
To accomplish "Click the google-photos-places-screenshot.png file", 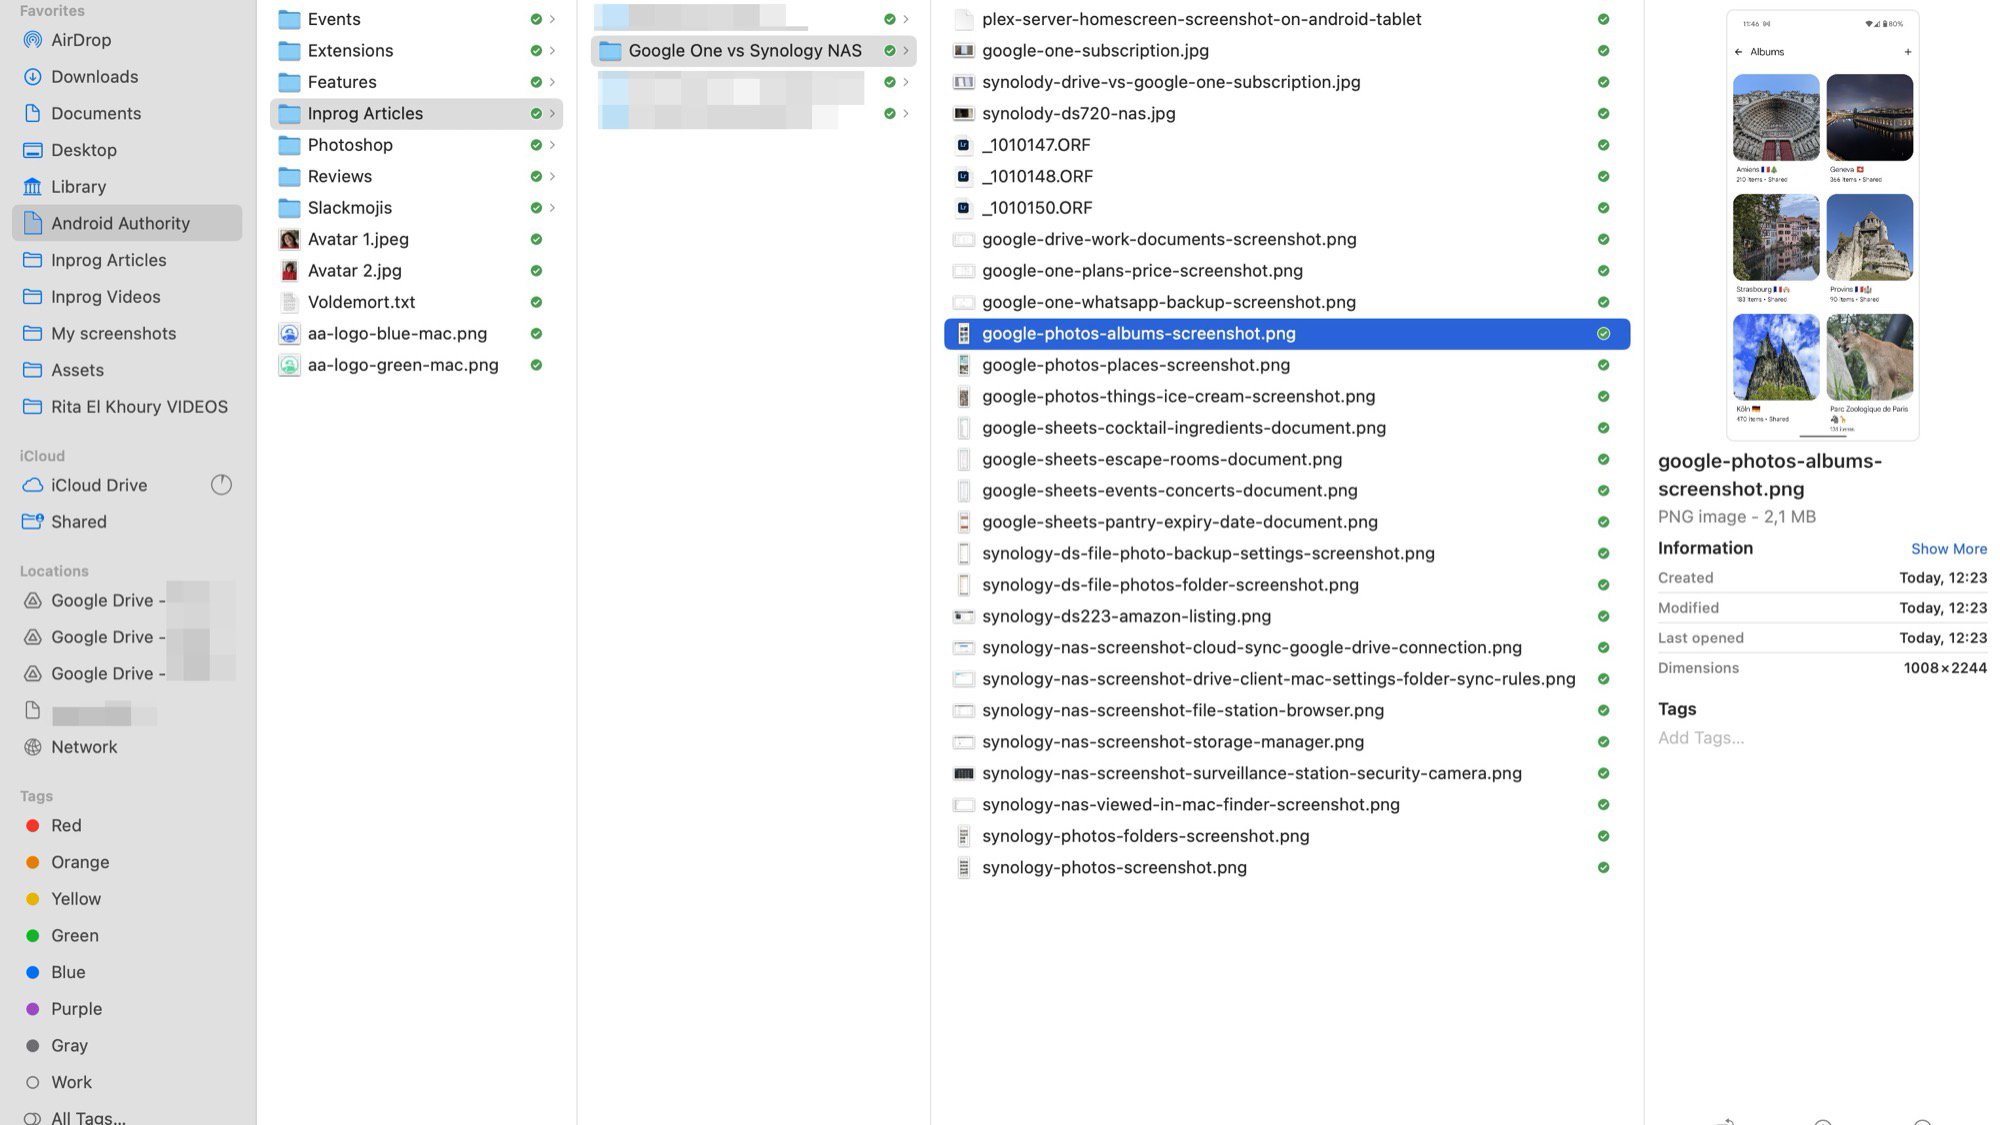I will point(1136,364).
